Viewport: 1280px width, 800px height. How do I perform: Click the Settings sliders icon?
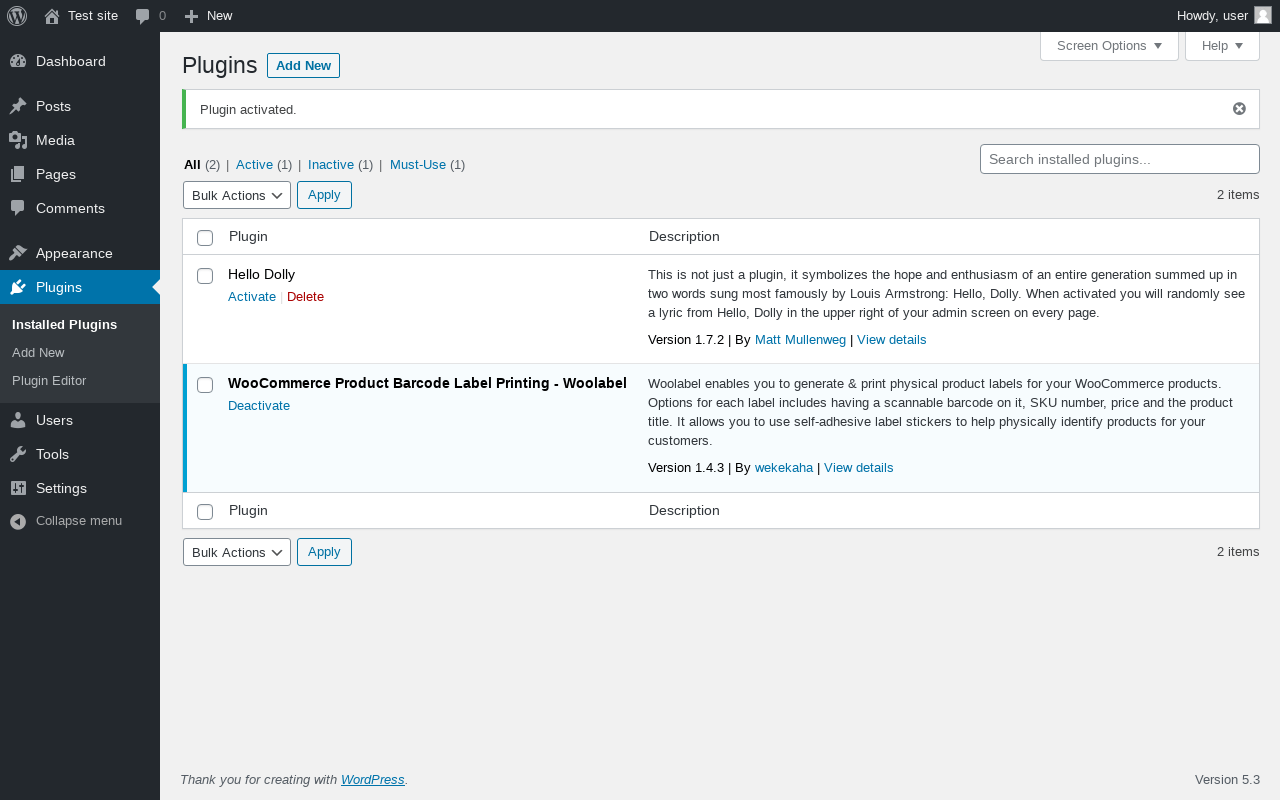pyautogui.click(x=18, y=488)
